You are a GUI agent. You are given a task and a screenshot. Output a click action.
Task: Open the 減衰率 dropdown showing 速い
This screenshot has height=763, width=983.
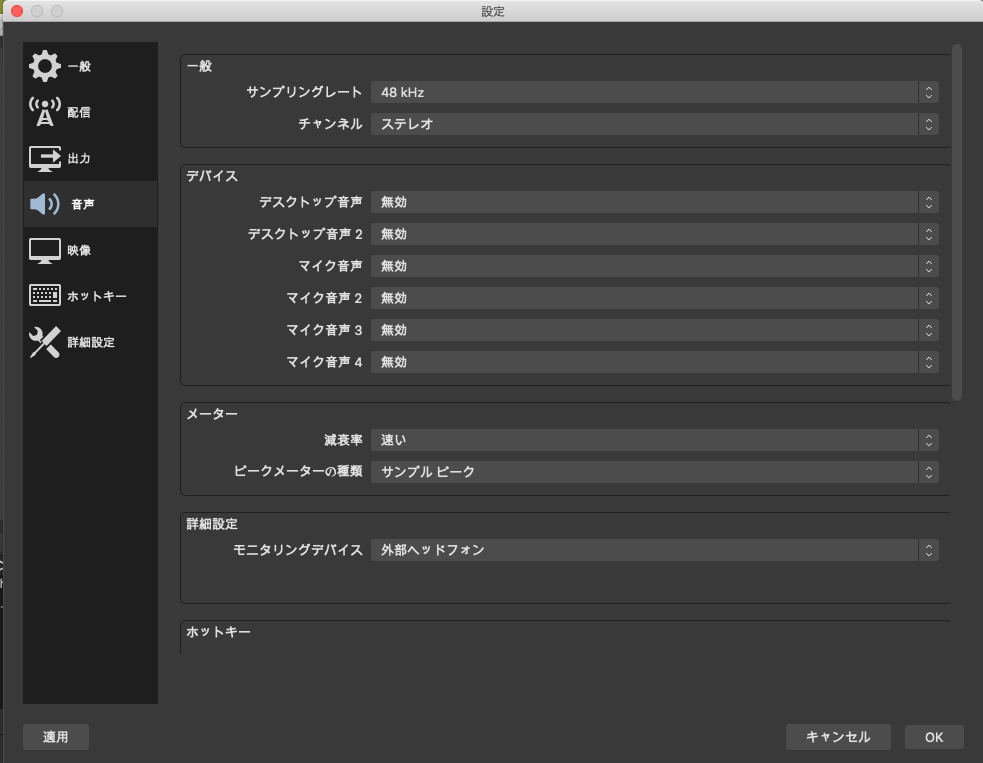pos(654,440)
